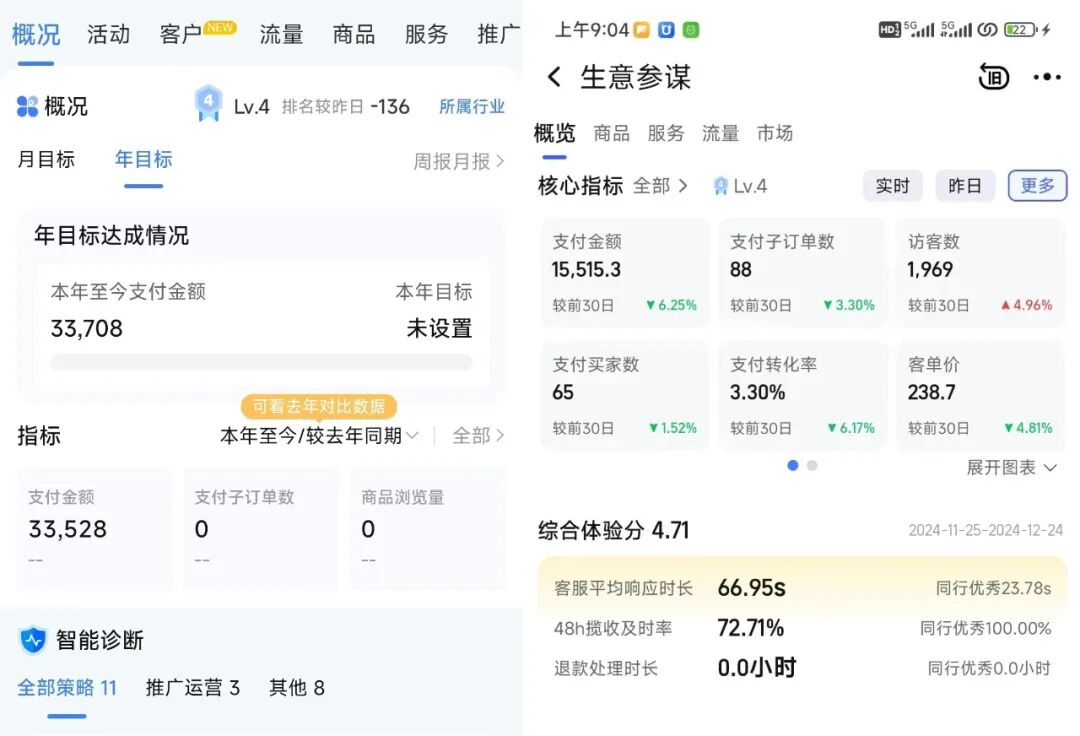Viewport: 1080px width, 736px height.
Task: Select the 其他 8 strategy filter
Action: click(x=297, y=687)
